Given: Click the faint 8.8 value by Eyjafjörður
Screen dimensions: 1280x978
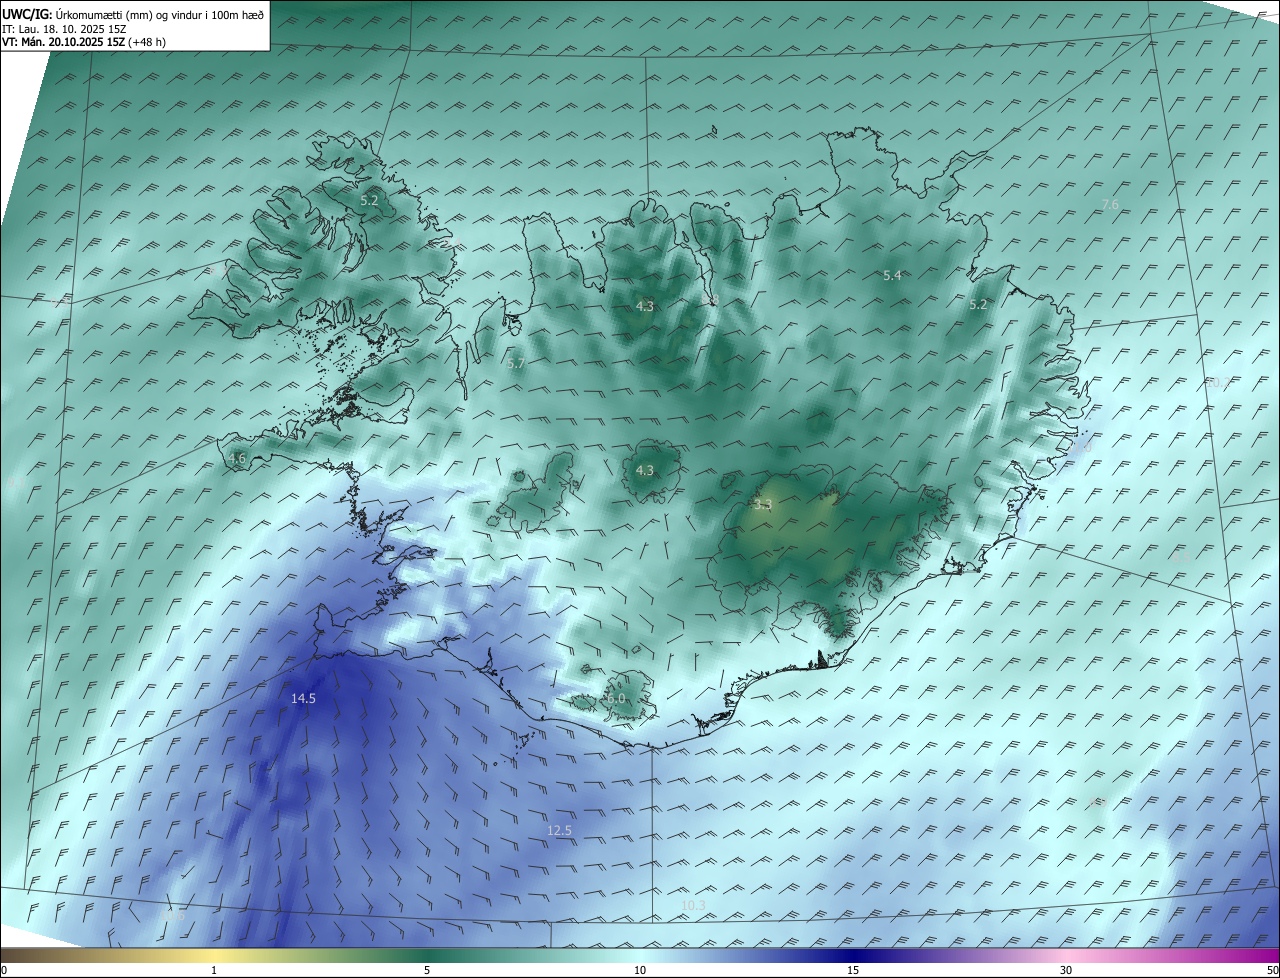Looking at the screenshot, I should tap(710, 300).
